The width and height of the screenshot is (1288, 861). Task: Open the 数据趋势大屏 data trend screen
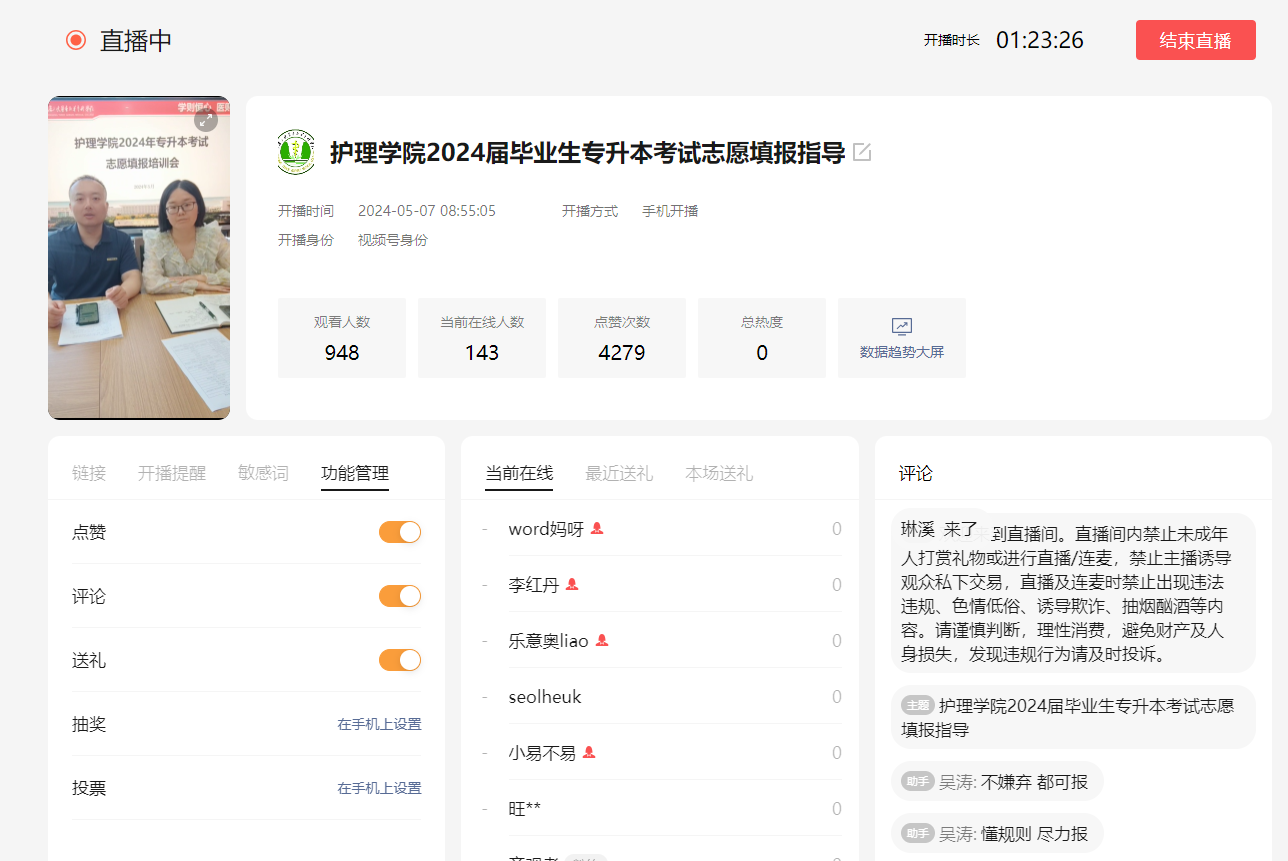pyautogui.click(x=901, y=338)
